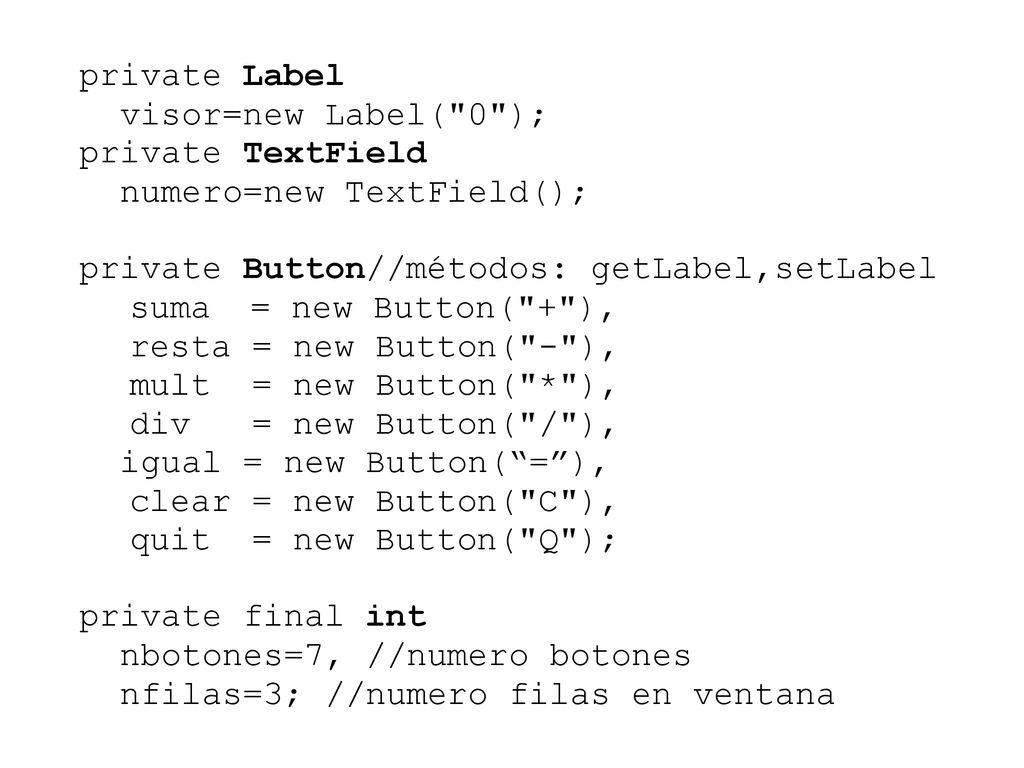This screenshot has width=1024, height=768.
Task: Click the numero=new TextField() line
Action: click(x=353, y=192)
